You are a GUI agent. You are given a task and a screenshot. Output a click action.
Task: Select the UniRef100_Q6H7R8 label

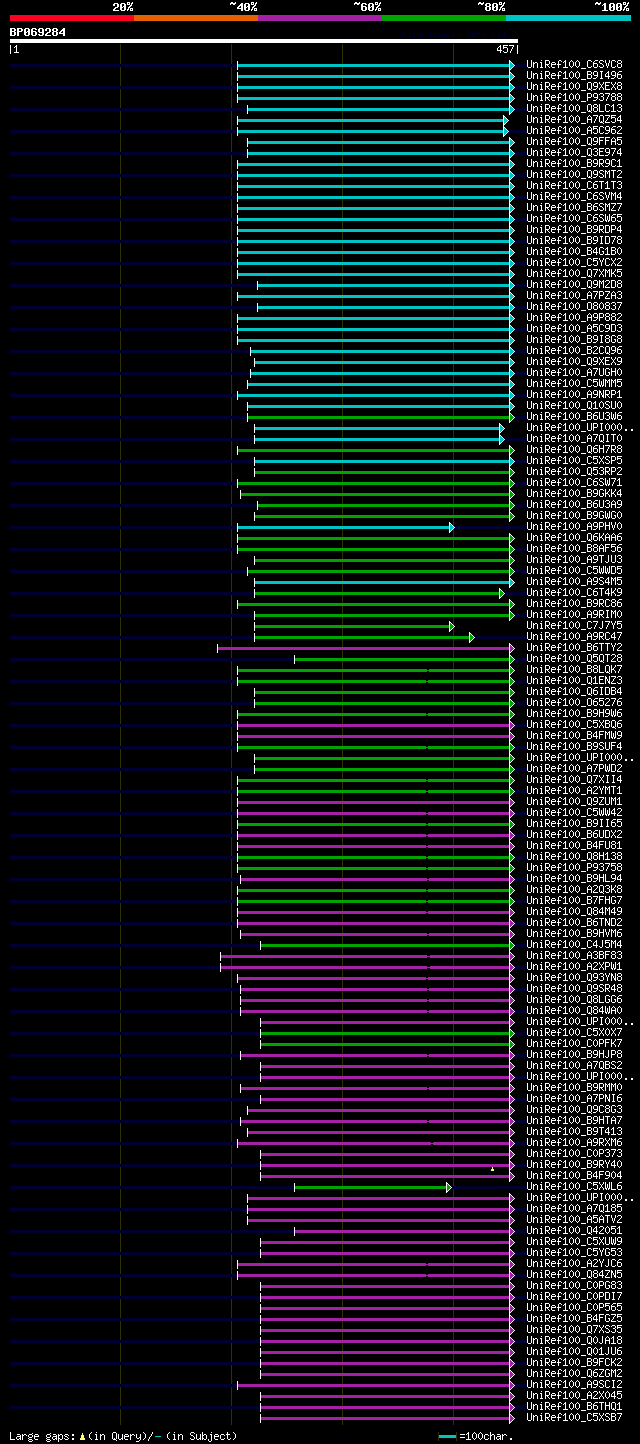point(574,449)
